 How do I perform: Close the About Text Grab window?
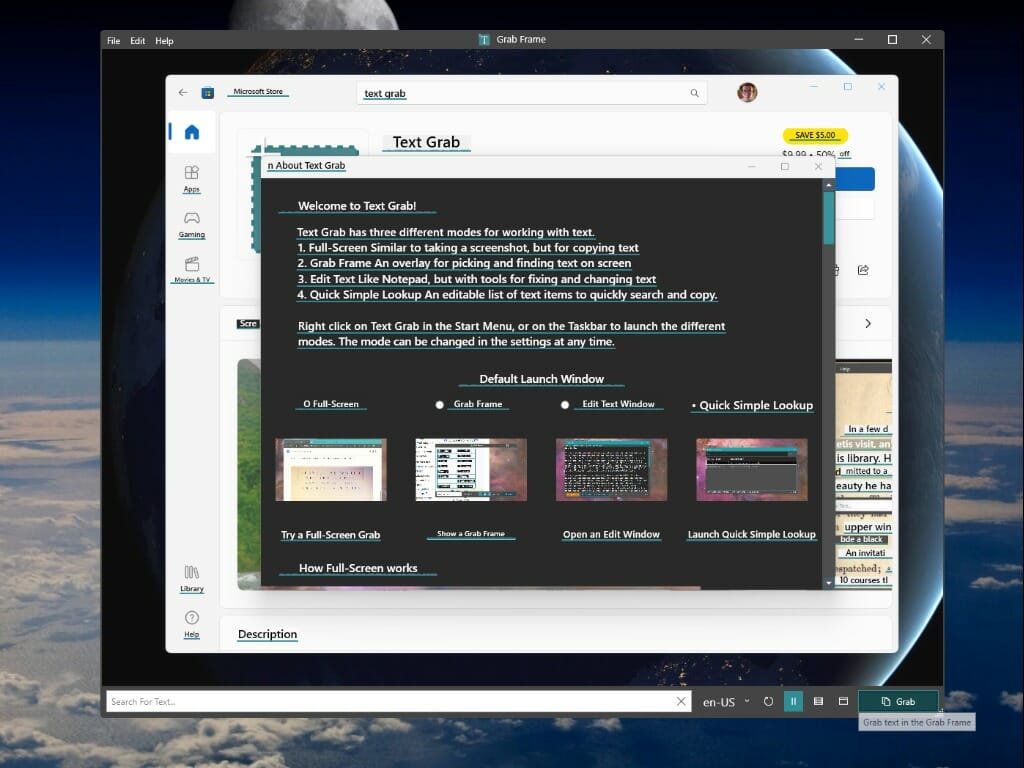[818, 167]
